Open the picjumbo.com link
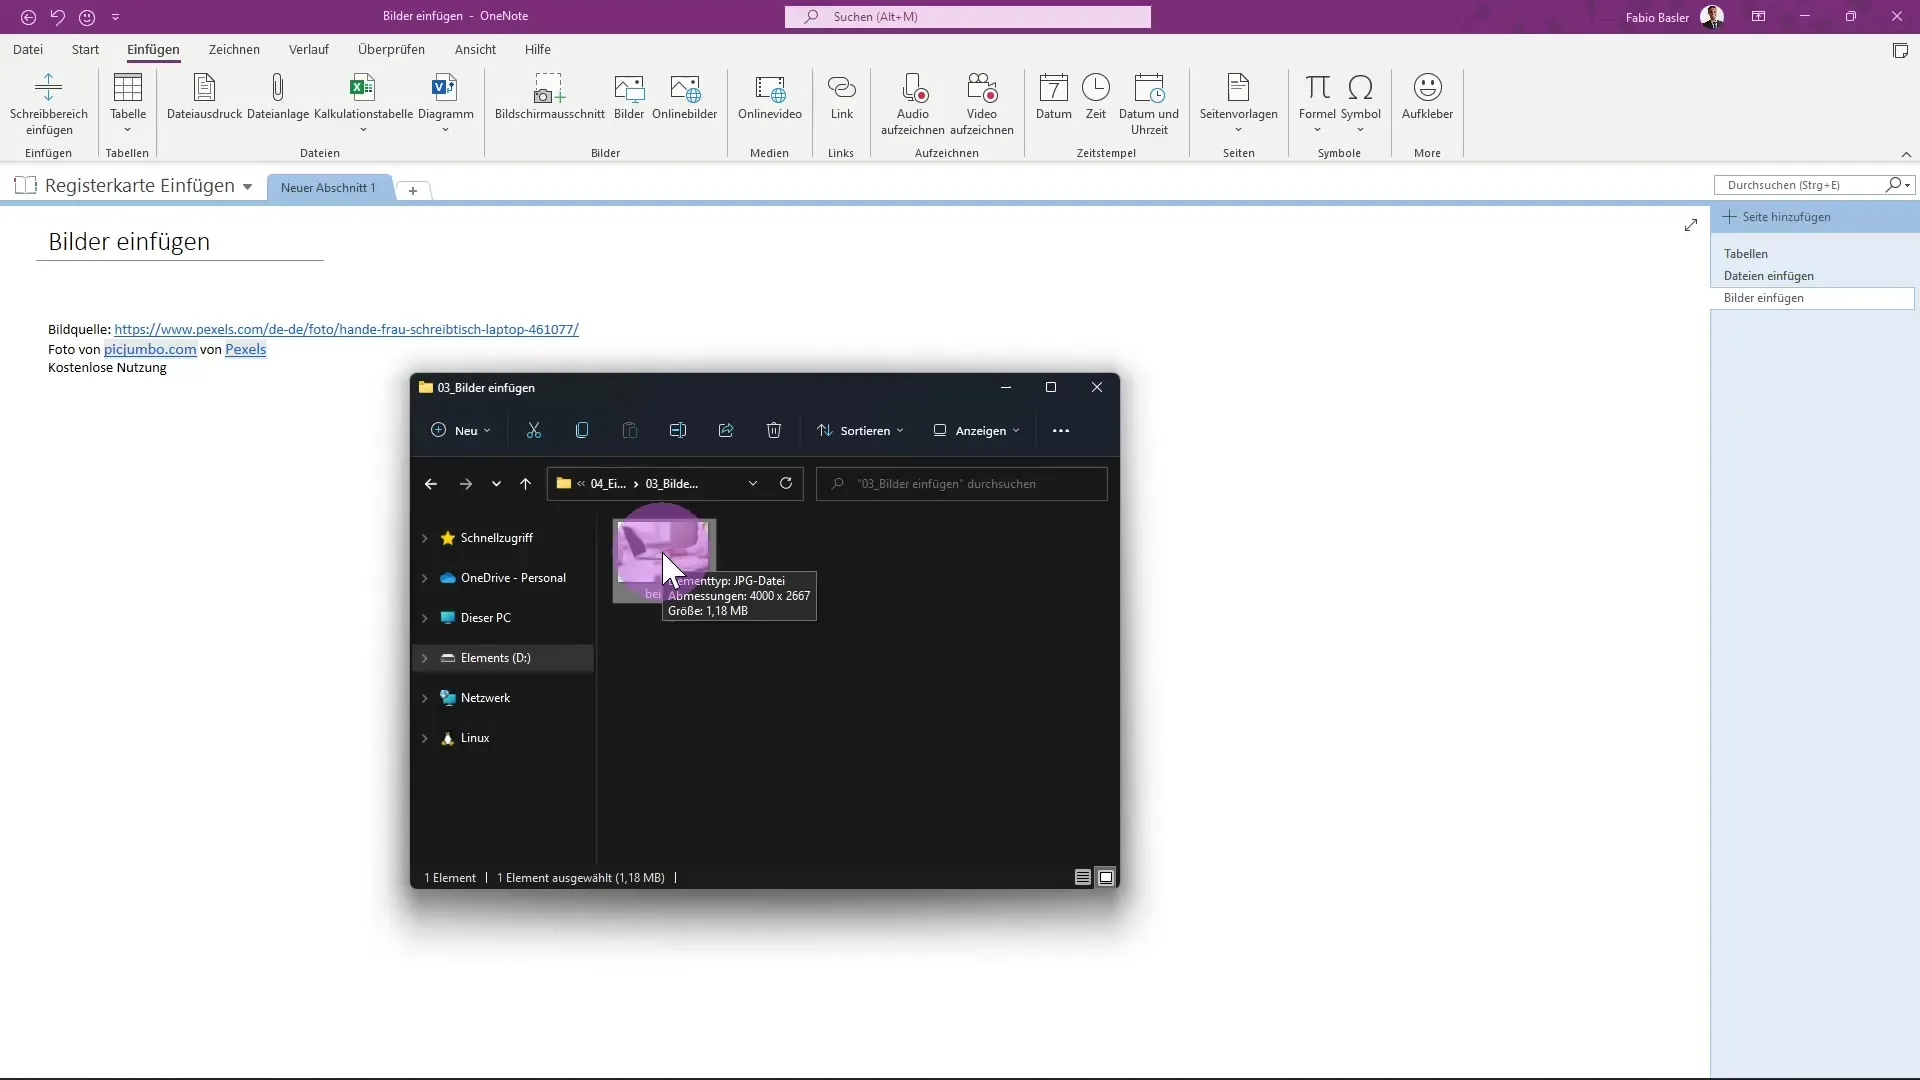This screenshot has height=1080, width=1920. [150, 349]
